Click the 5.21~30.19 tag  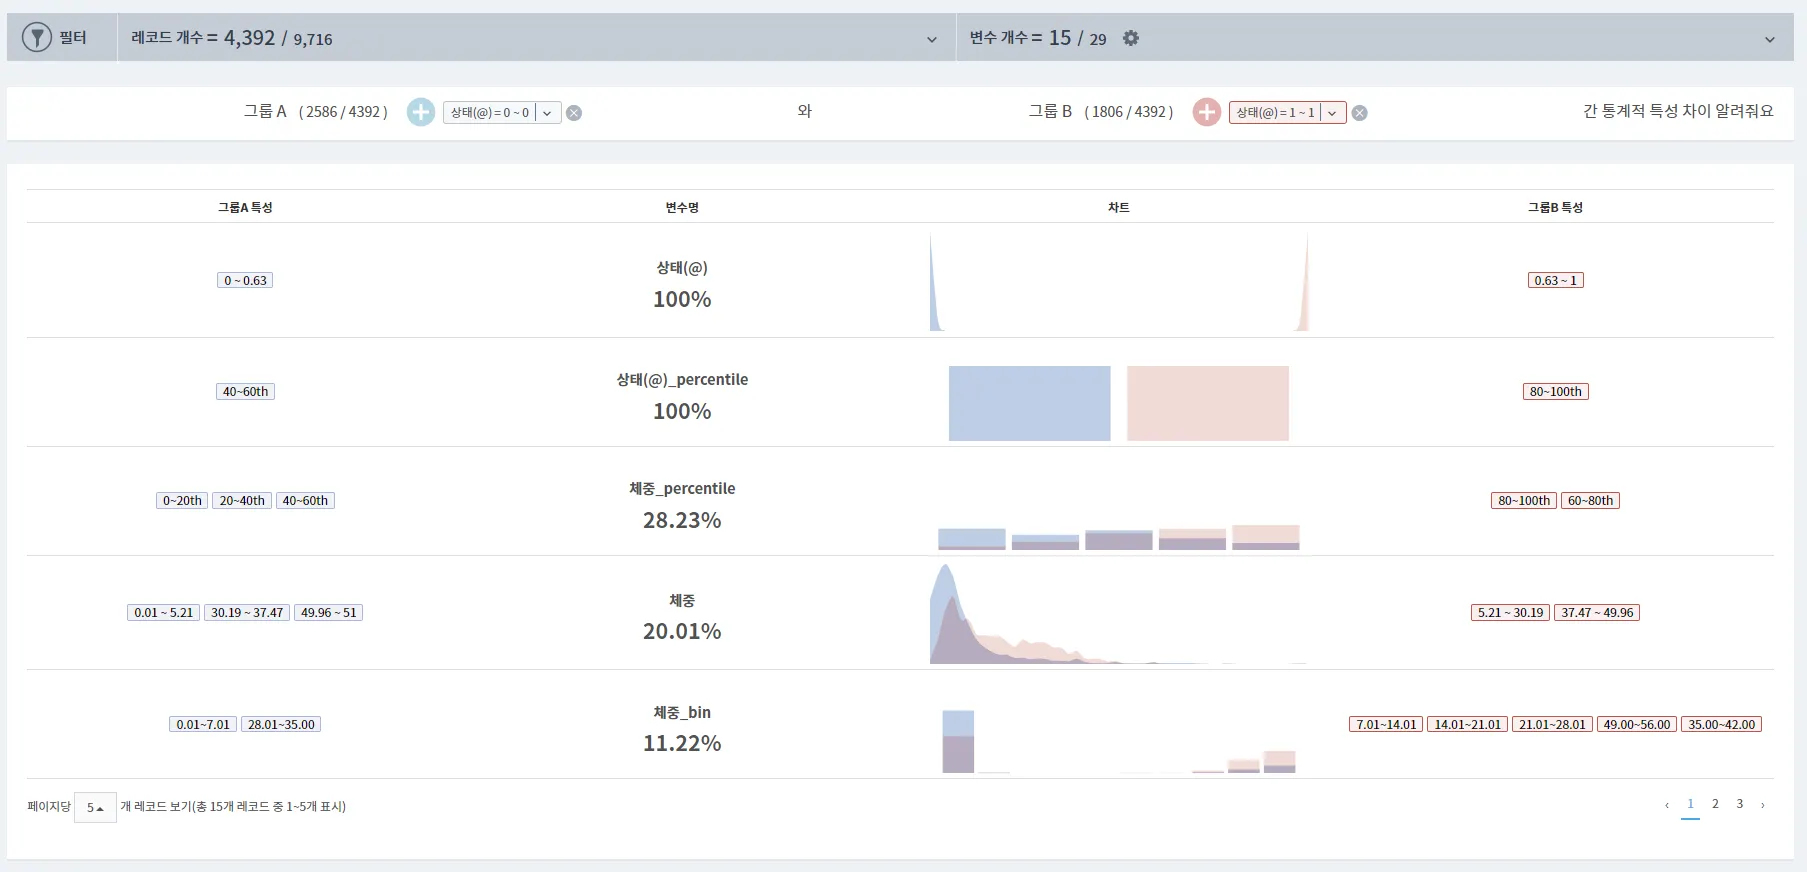[1511, 612]
